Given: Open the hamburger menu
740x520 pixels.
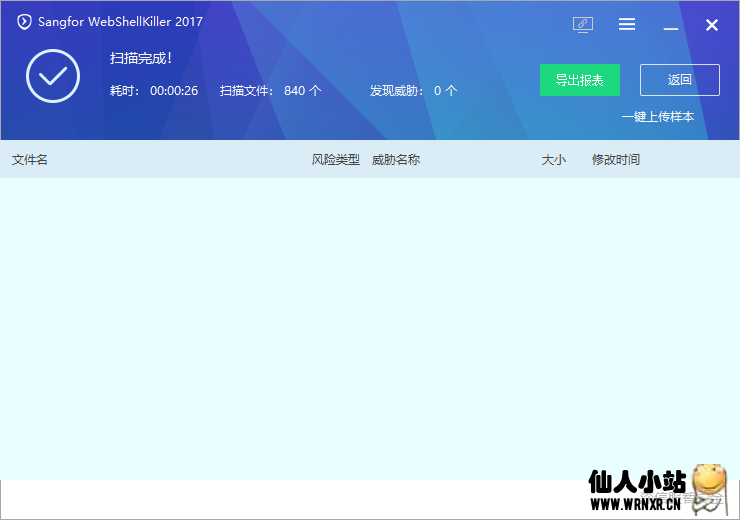Looking at the screenshot, I should (627, 24).
